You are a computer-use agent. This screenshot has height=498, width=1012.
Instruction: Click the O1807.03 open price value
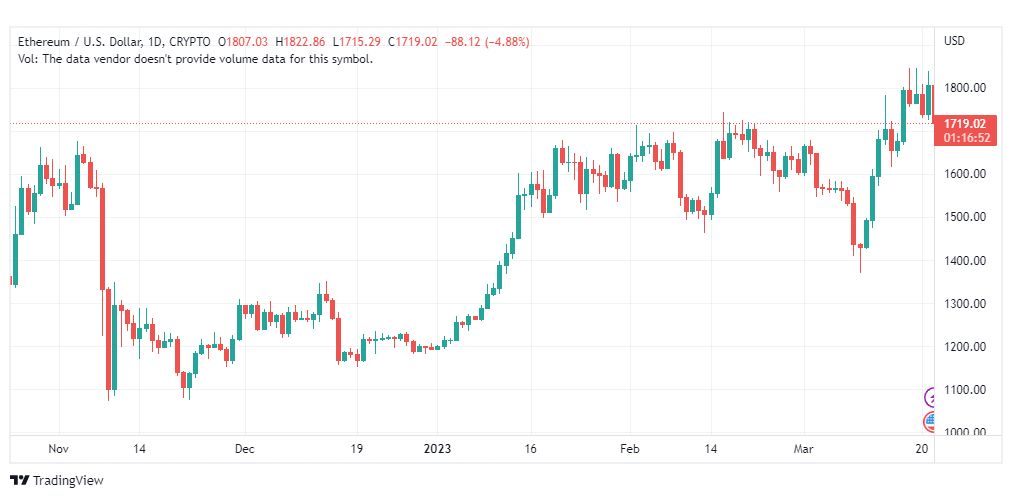243,42
